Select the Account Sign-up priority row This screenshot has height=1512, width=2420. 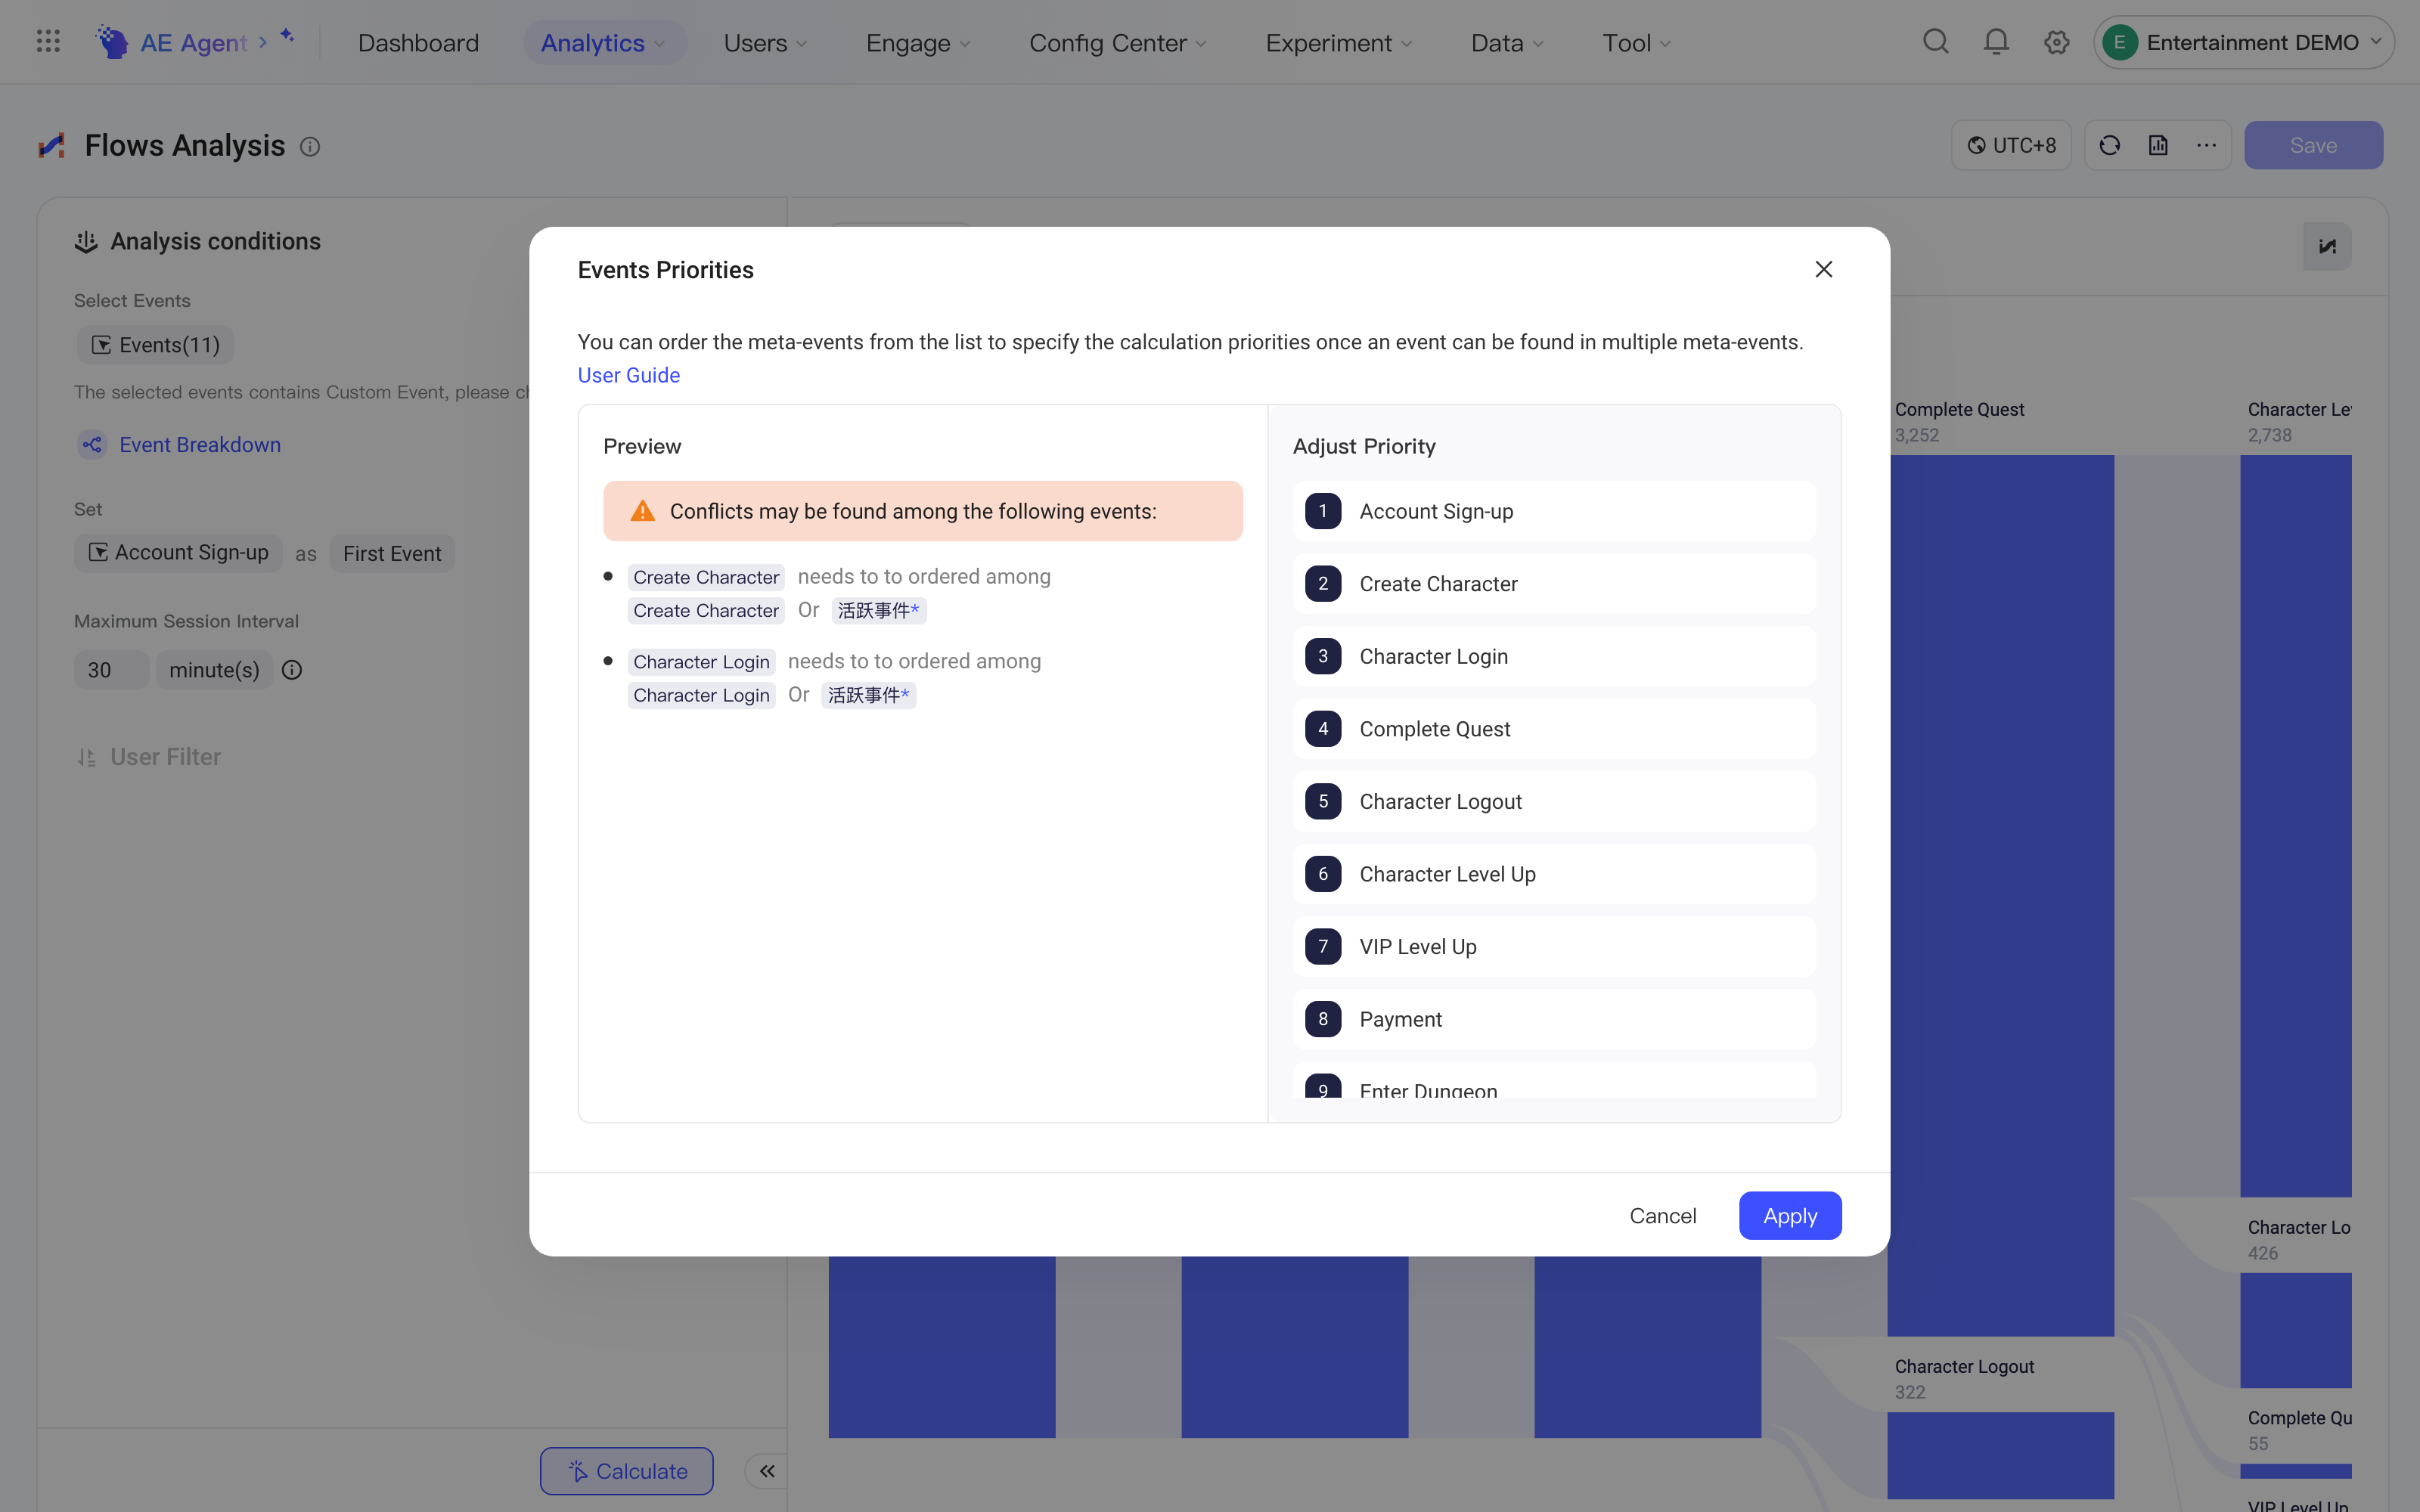[1554, 511]
